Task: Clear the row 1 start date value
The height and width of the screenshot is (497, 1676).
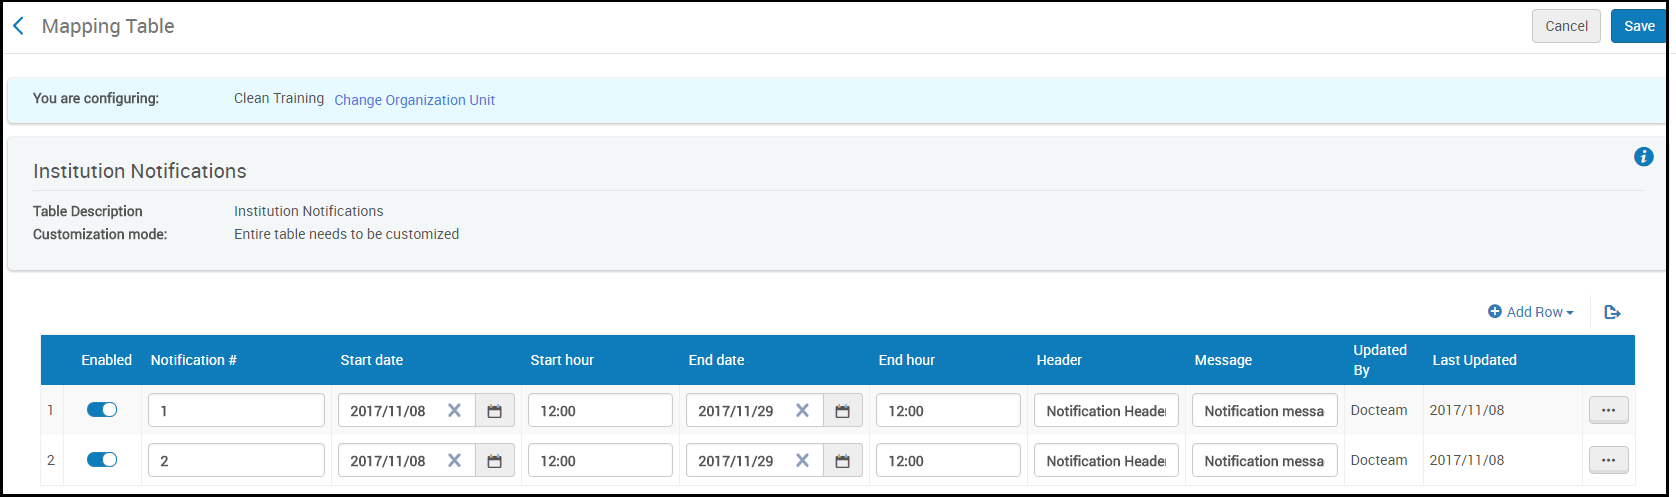Action: click(454, 411)
